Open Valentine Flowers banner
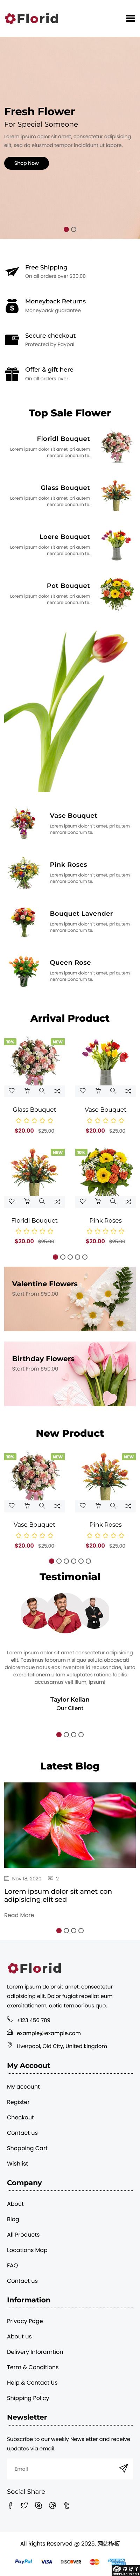Image resolution: width=140 pixels, height=2576 pixels. 70,1298
